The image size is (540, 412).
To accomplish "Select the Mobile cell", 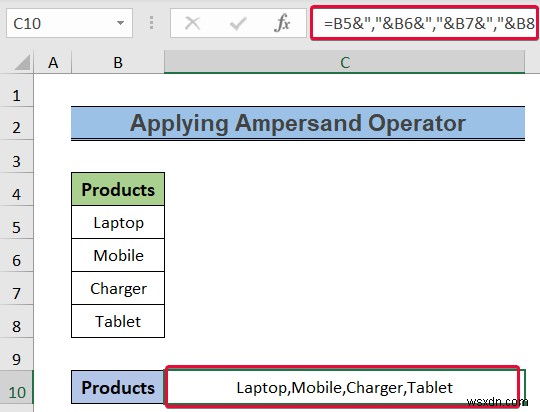I will tap(118, 256).
